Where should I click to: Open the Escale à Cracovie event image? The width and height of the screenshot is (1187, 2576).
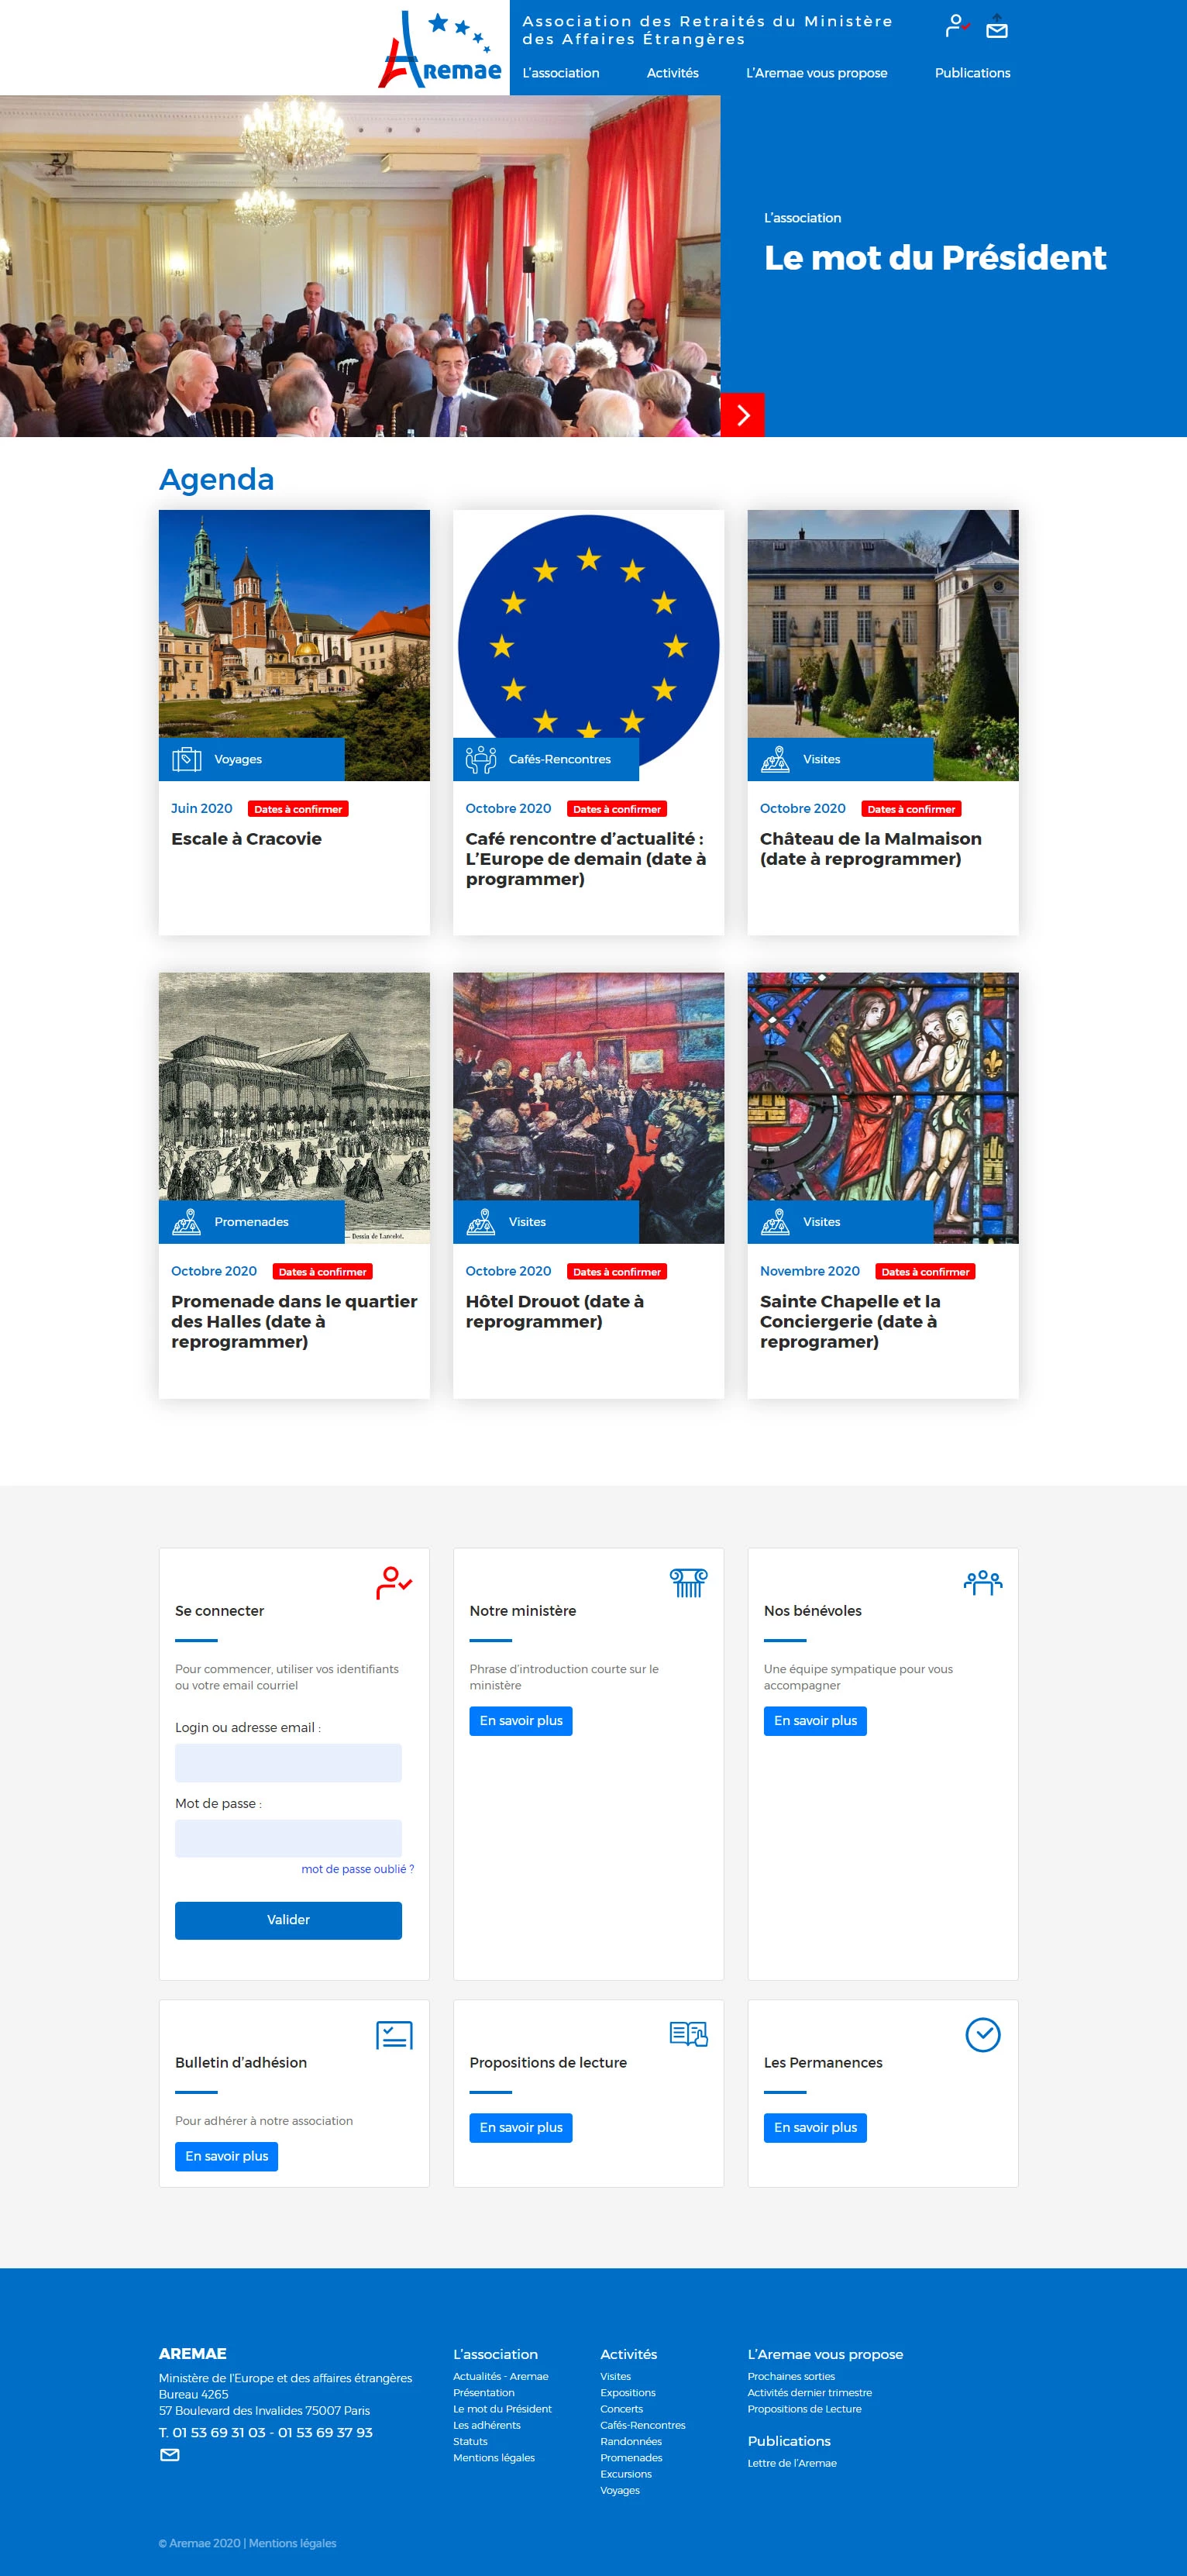[294, 645]
